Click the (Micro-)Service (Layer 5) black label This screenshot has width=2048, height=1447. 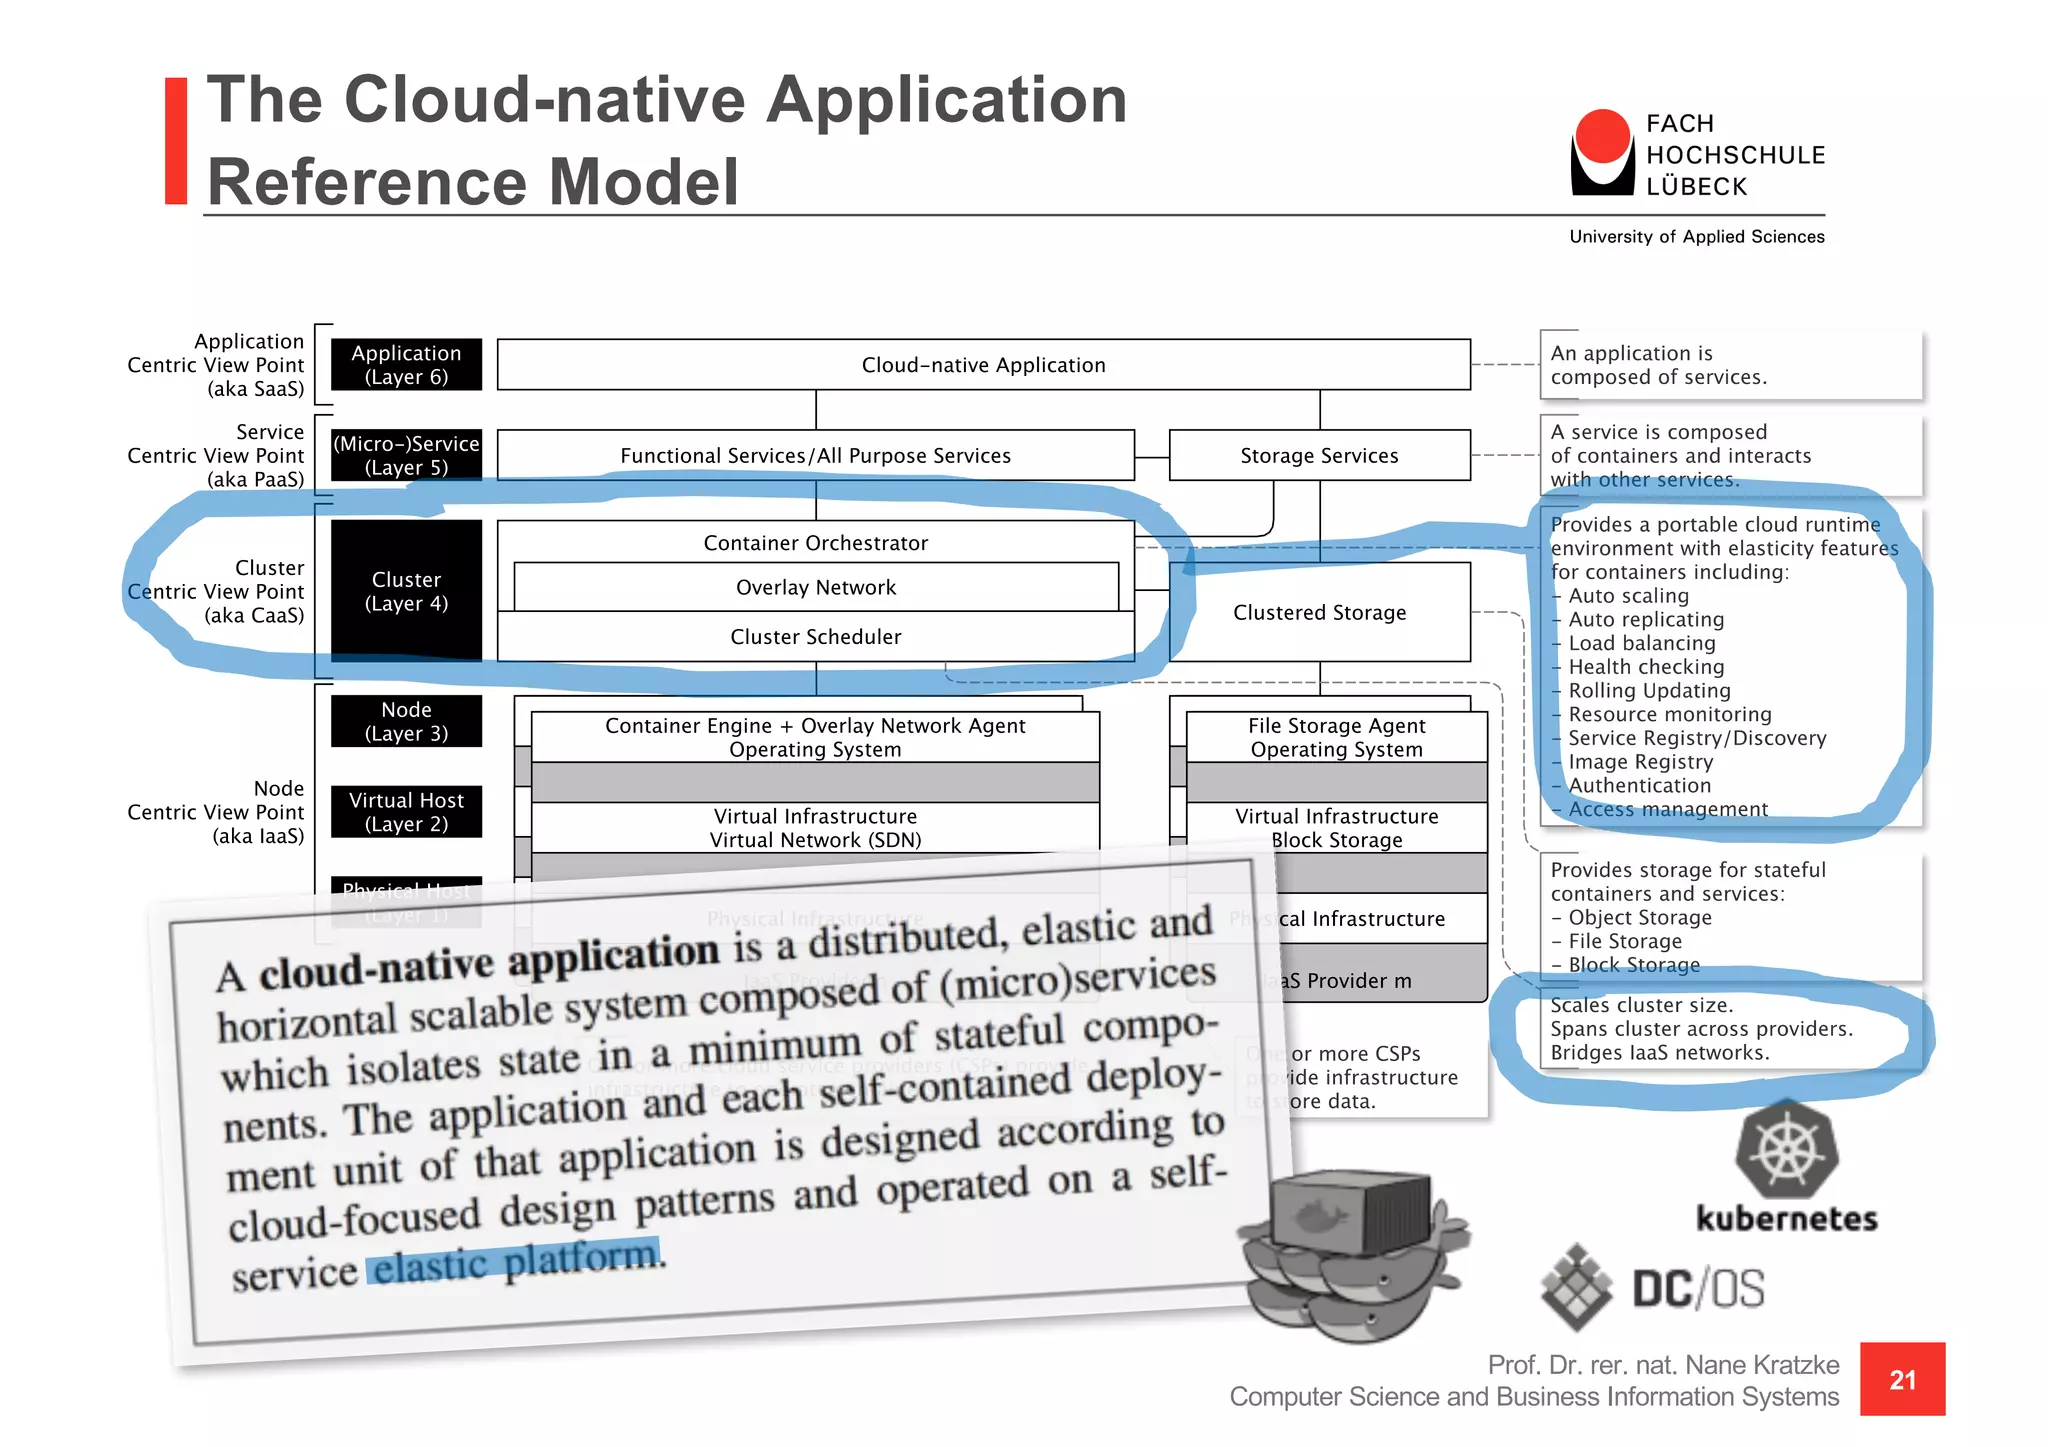click(406, 456)
